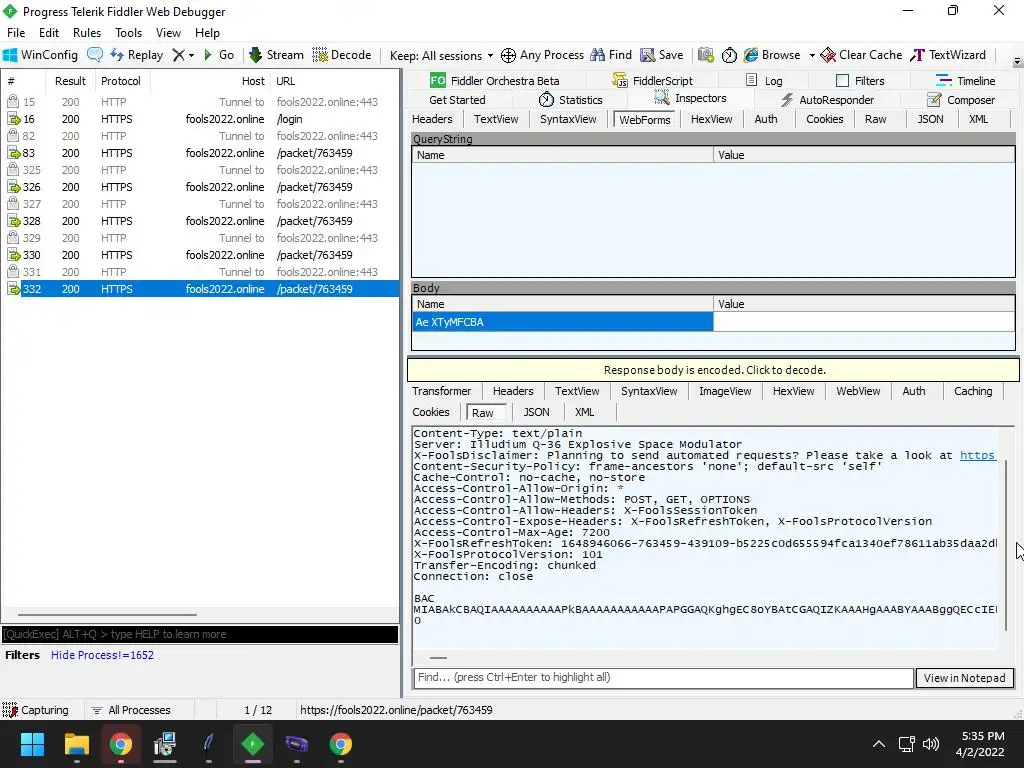1024x768 pixels.
Task: Click the QuickExec command box
Action: 200,633
